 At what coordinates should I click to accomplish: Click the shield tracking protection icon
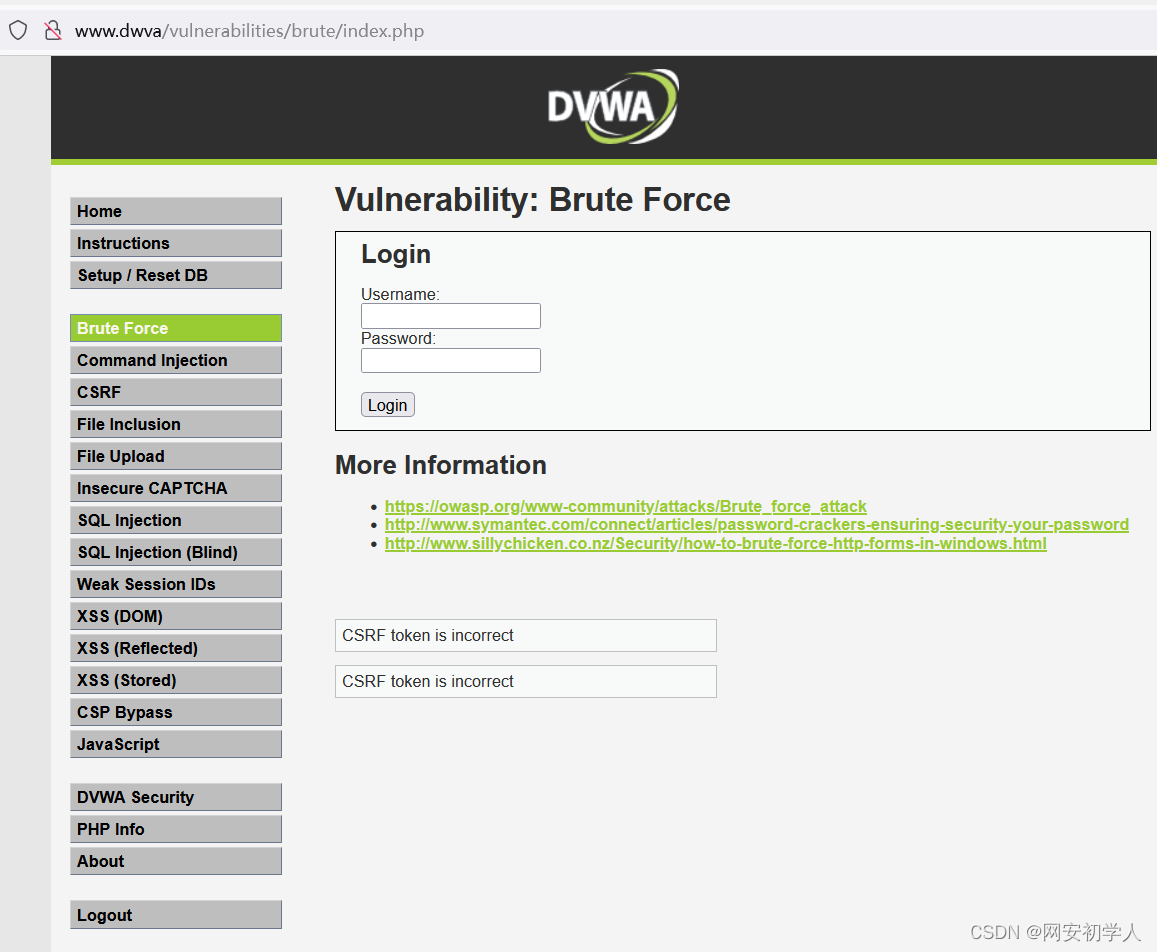(18, 30)
